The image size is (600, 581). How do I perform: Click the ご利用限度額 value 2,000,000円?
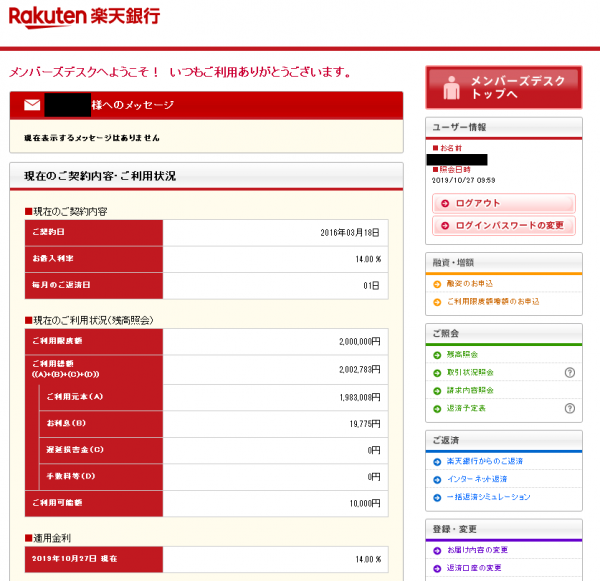point(360,341)
